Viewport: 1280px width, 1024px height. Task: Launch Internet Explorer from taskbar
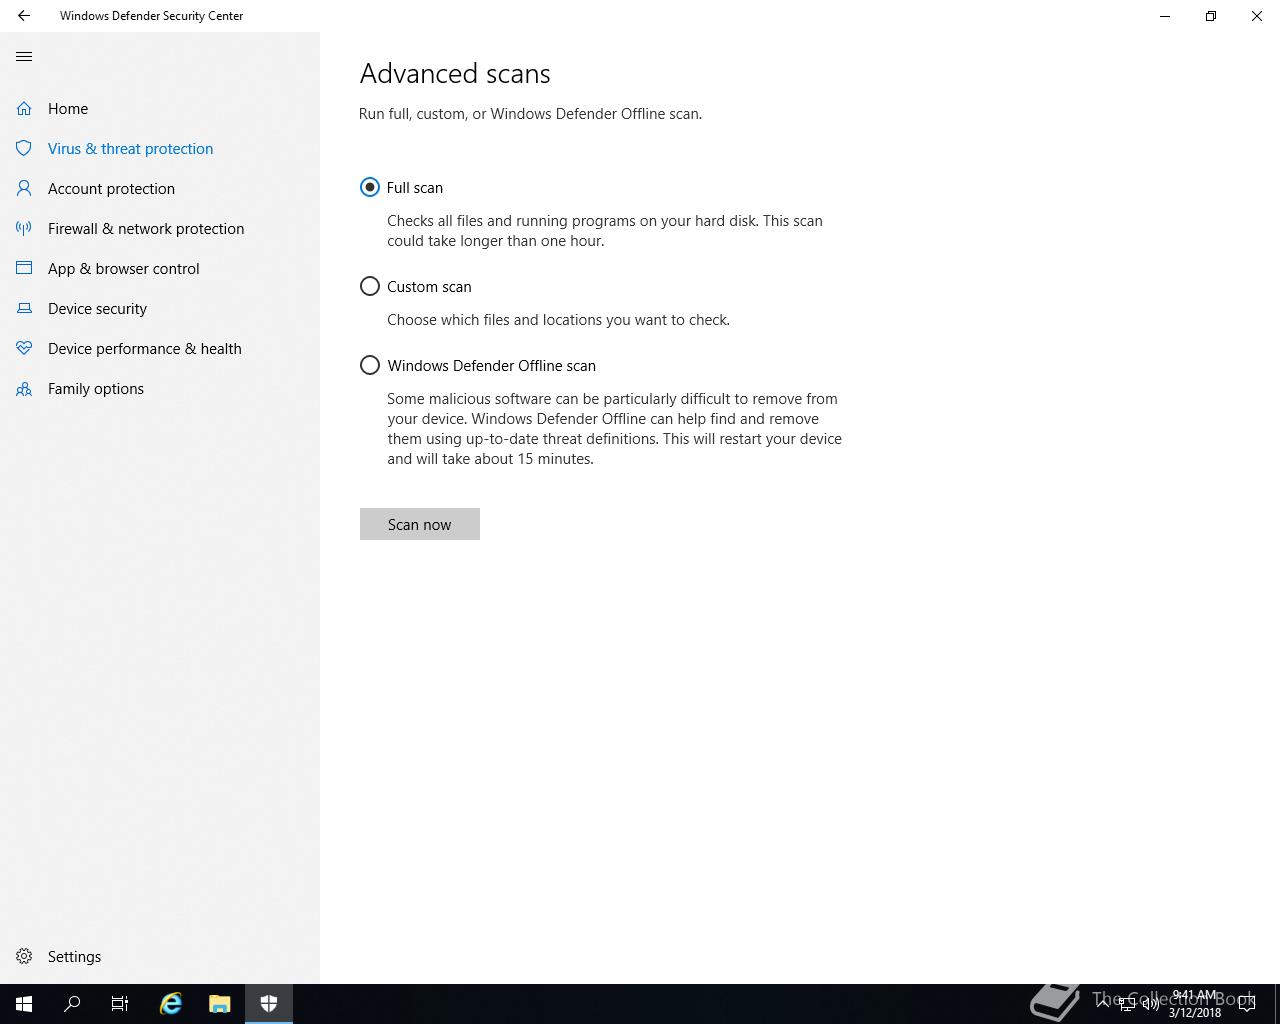pyautogui.click(x=171, y=1004)
